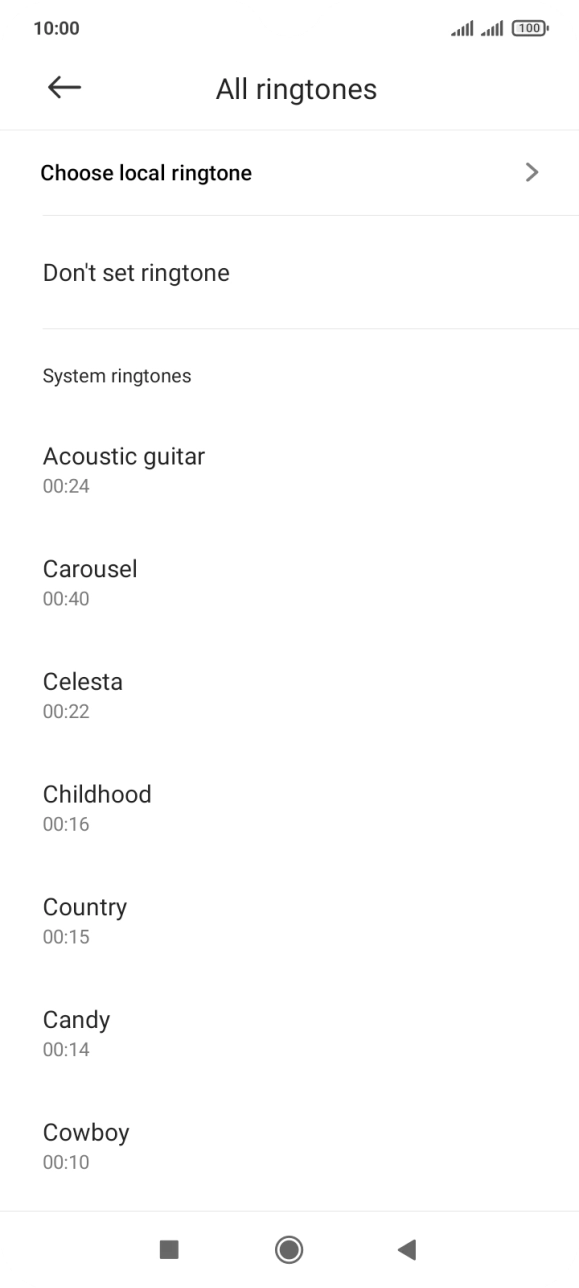Select the Cowboy ringtone

coord(86,1143)
